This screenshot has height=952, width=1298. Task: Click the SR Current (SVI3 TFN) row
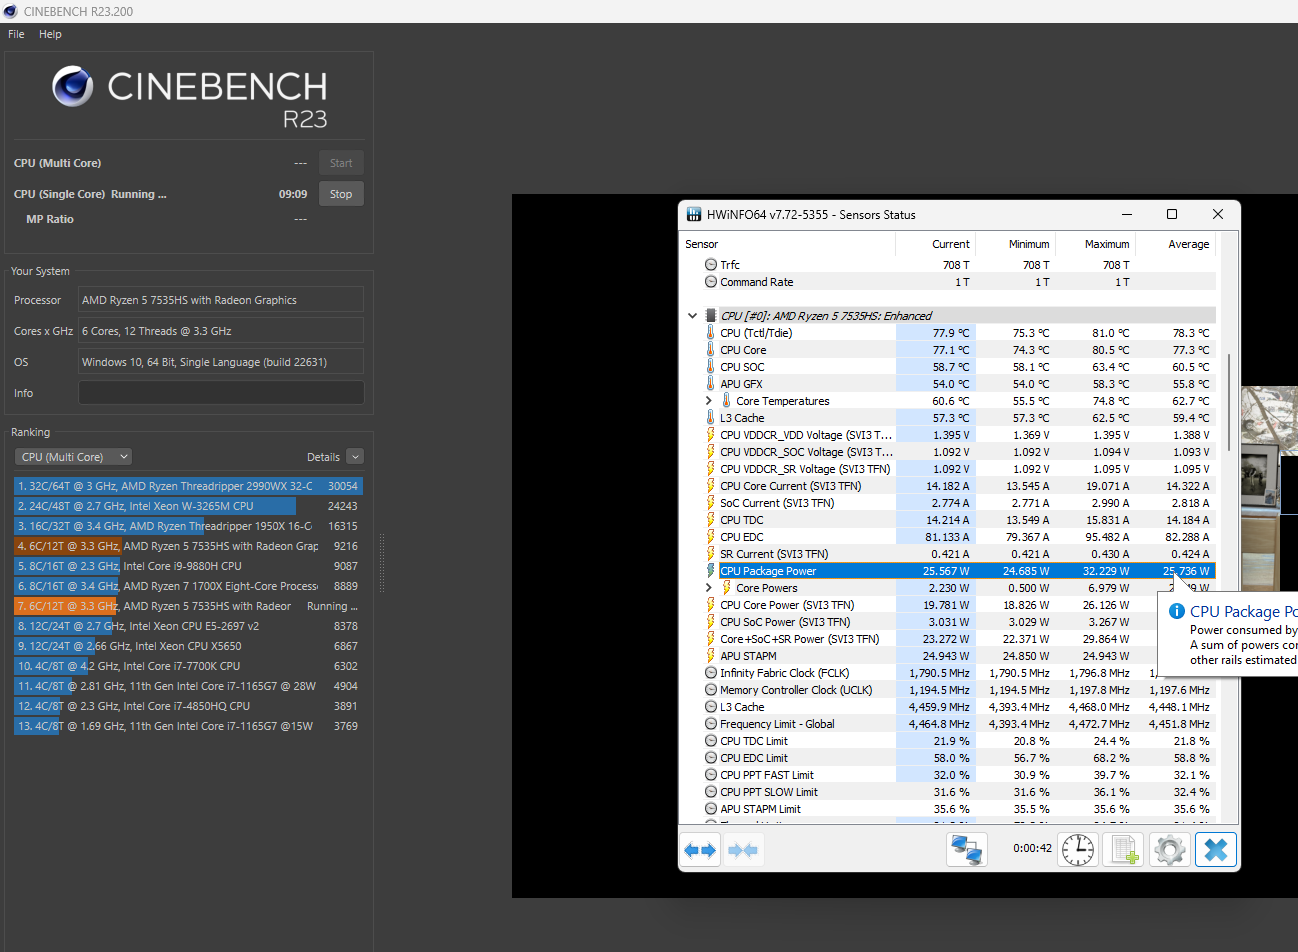tap(947, 554)
